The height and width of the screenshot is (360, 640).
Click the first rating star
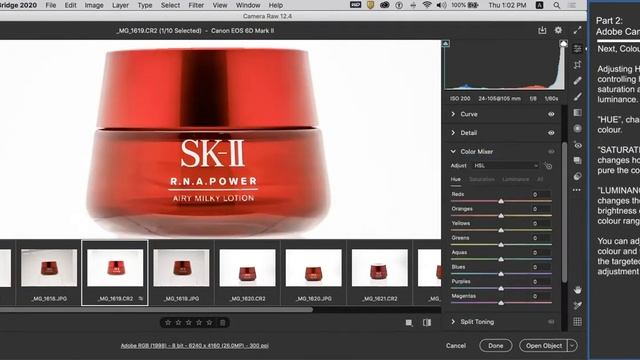pos(168,323)
